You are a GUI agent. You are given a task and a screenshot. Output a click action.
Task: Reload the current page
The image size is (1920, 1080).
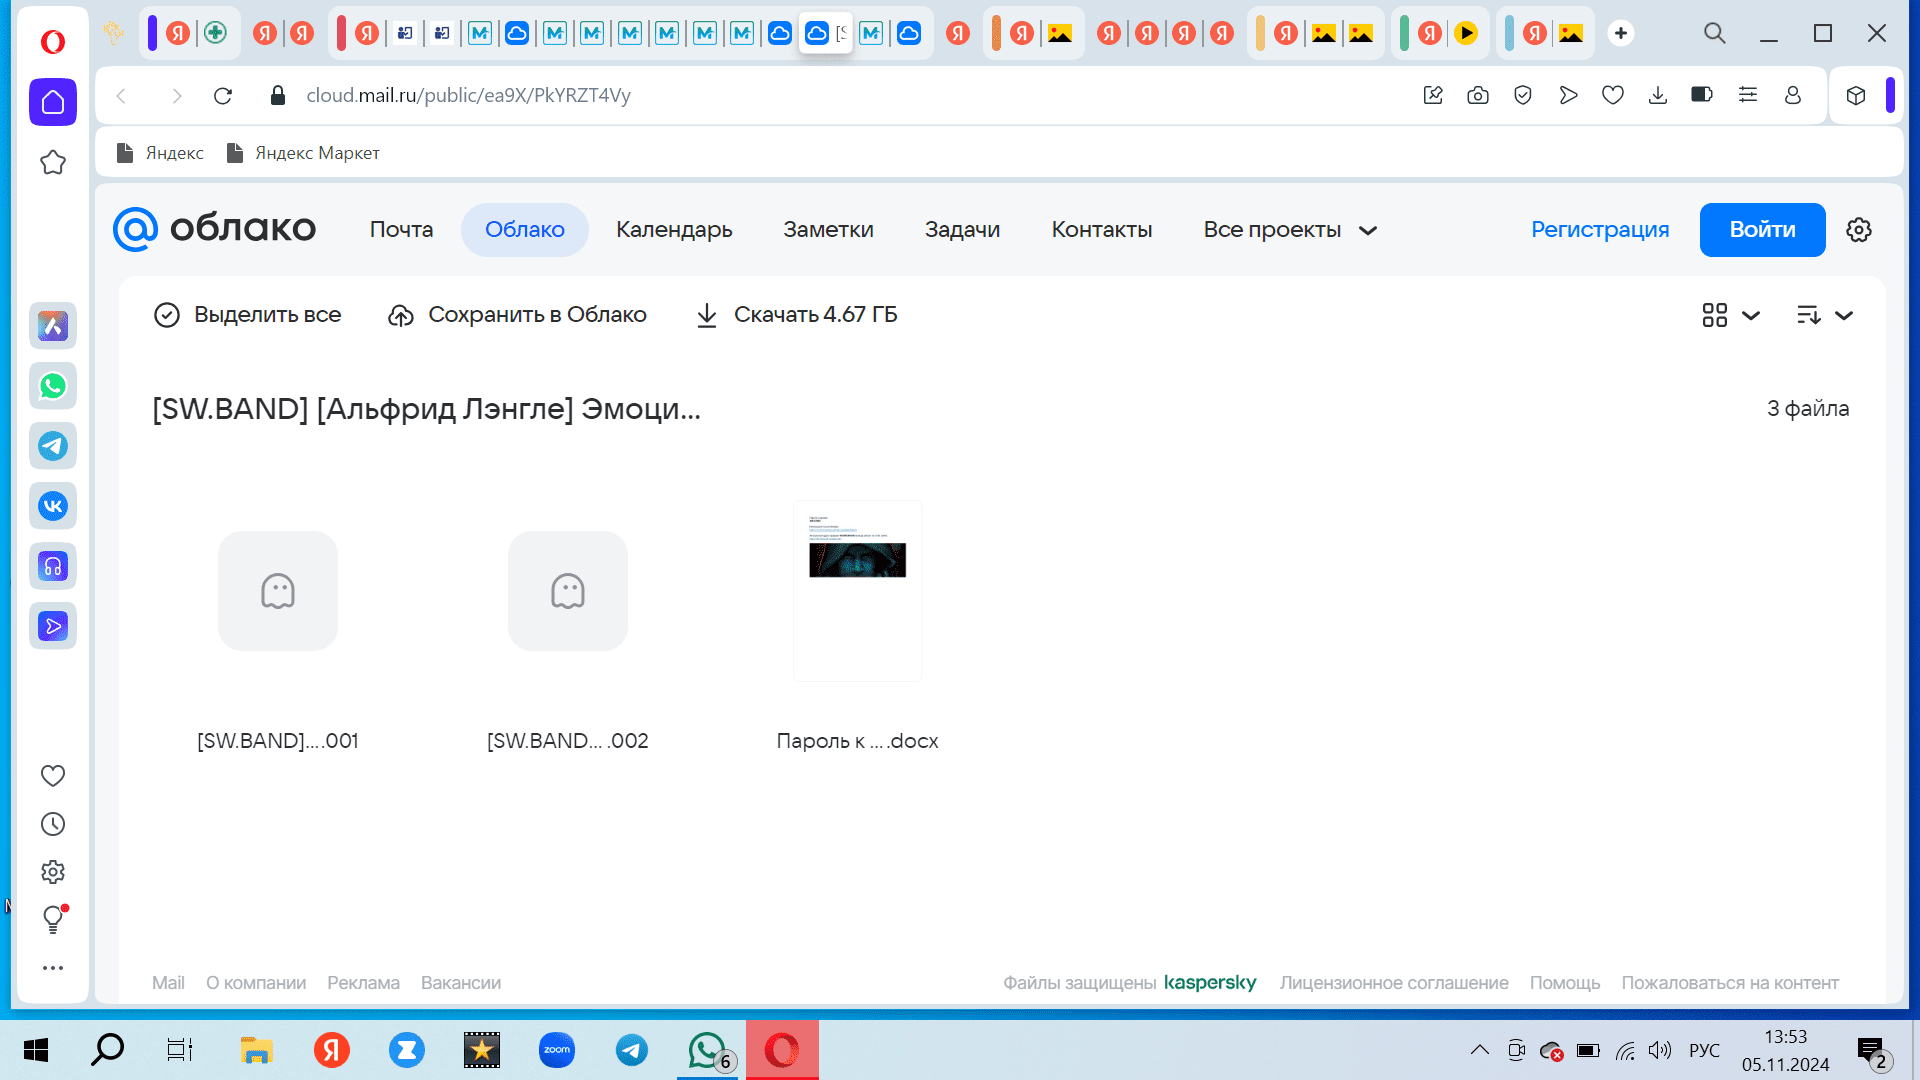(223, 95)
